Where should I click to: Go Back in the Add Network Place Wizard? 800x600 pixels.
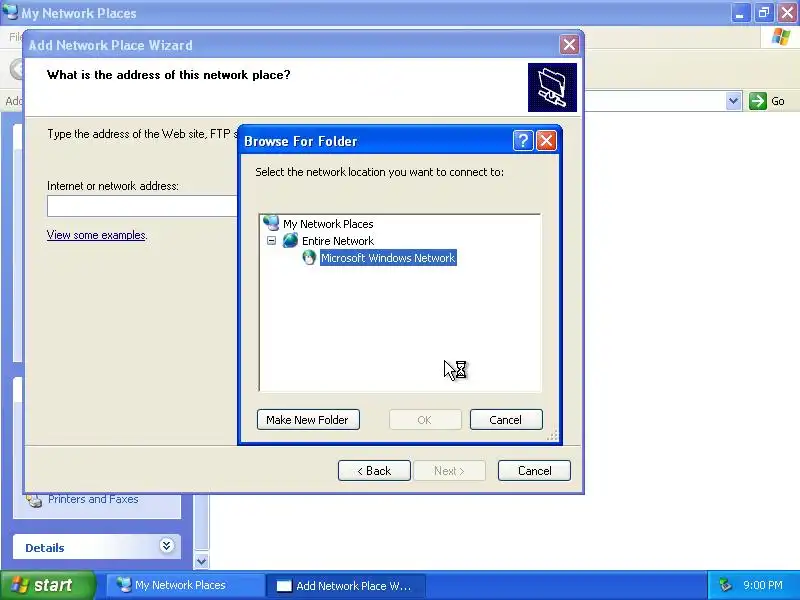coord(374,470)
